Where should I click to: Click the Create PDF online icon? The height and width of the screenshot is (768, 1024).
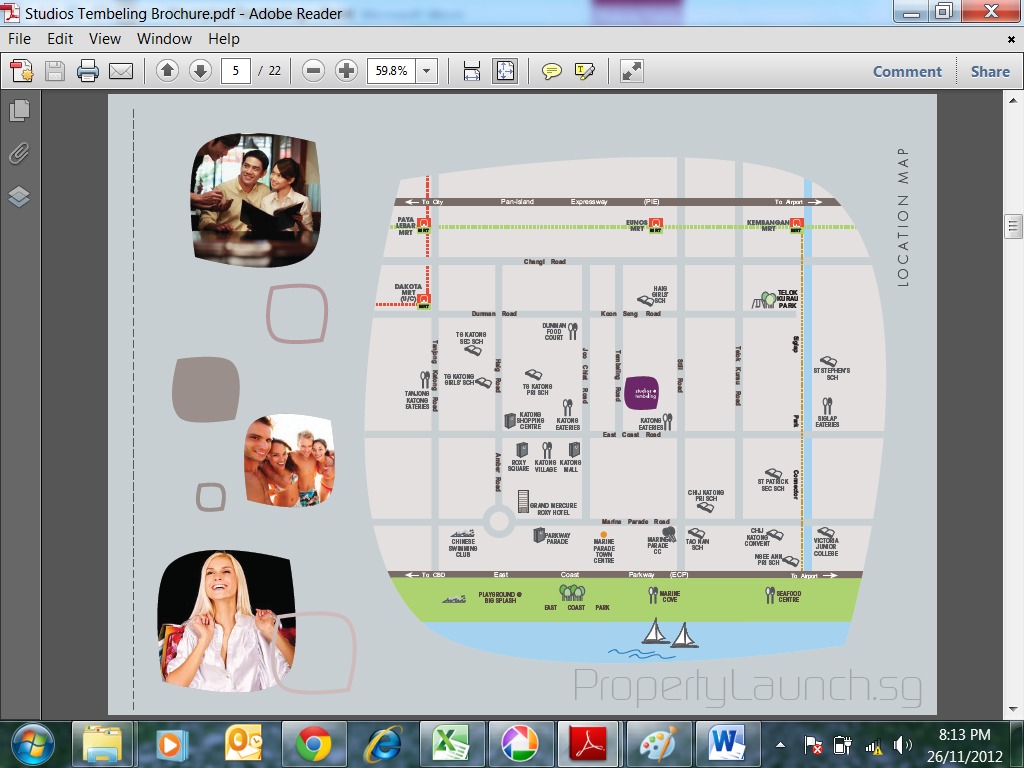(22, 71)
